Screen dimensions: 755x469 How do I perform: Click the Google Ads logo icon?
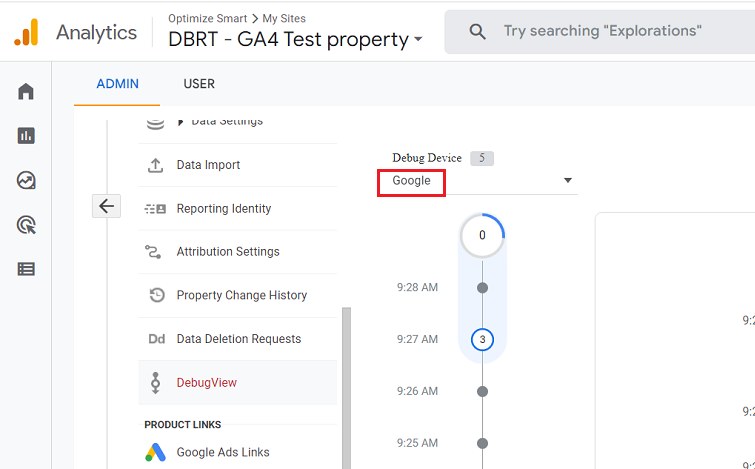(x=156, y=452)
